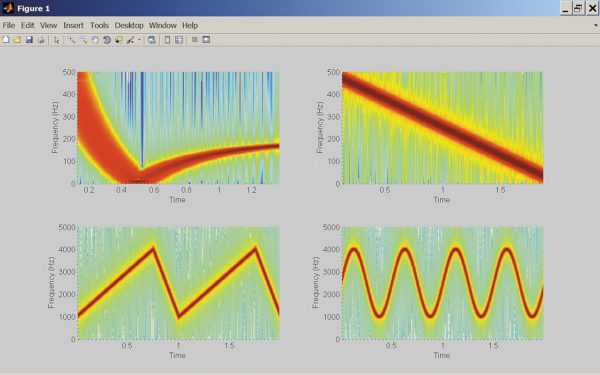Toggle the Data Cursor tool
Image resolution: width=600 pixels, height=375 pixels.
(119, 40)
